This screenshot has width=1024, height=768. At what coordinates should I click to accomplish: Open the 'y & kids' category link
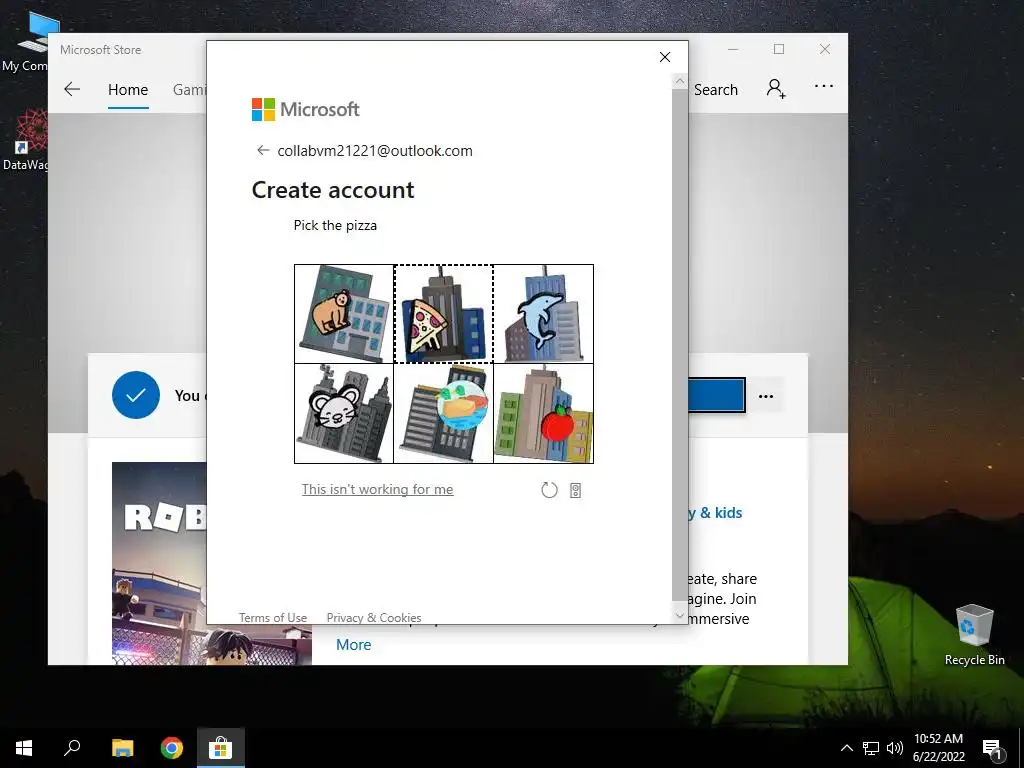[715, 513]
